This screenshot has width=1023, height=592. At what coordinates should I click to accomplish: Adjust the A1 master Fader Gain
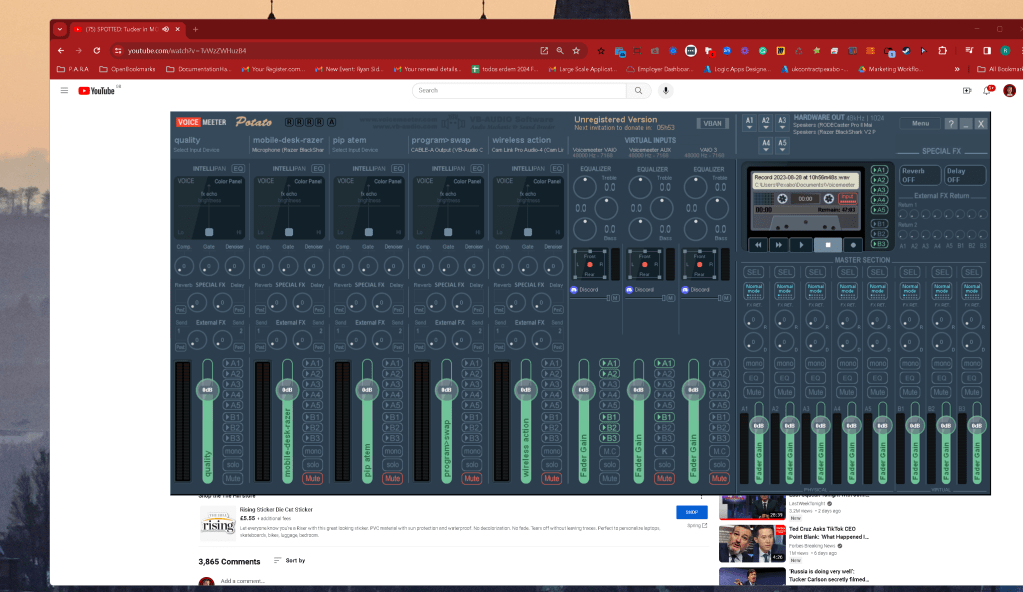(759, 426)
